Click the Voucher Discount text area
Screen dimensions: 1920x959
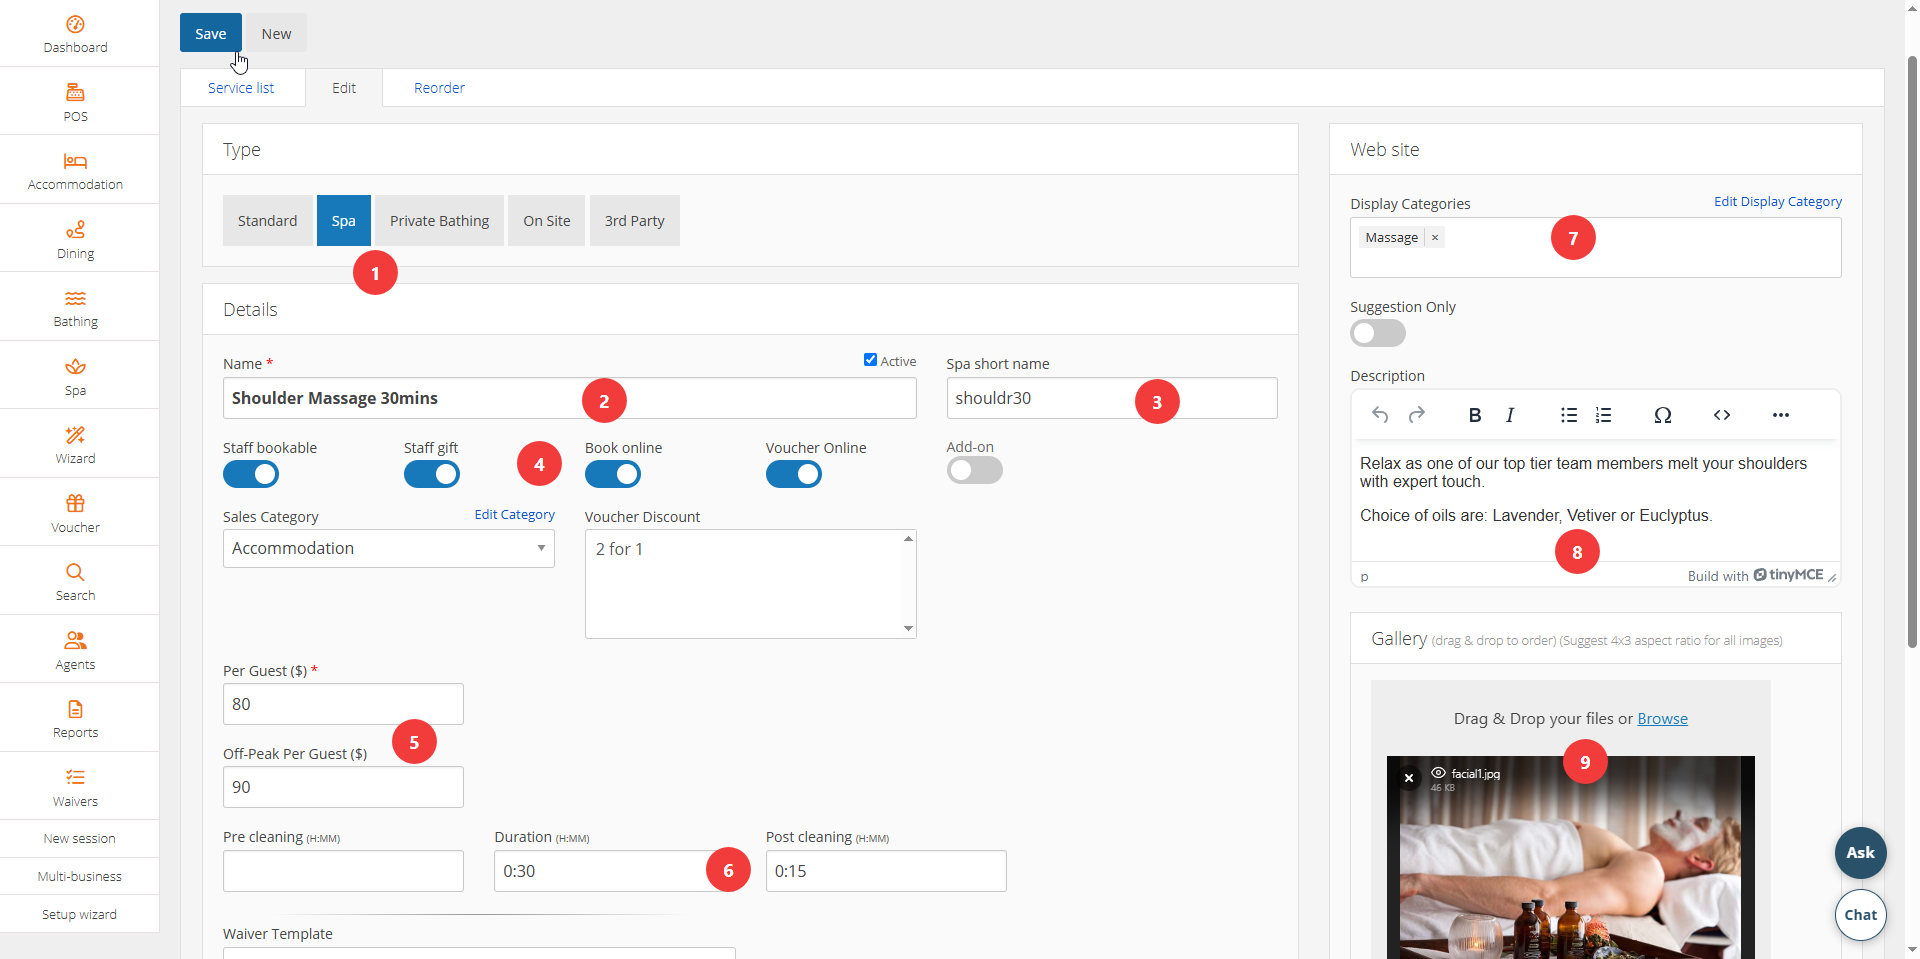pos(751,584)
